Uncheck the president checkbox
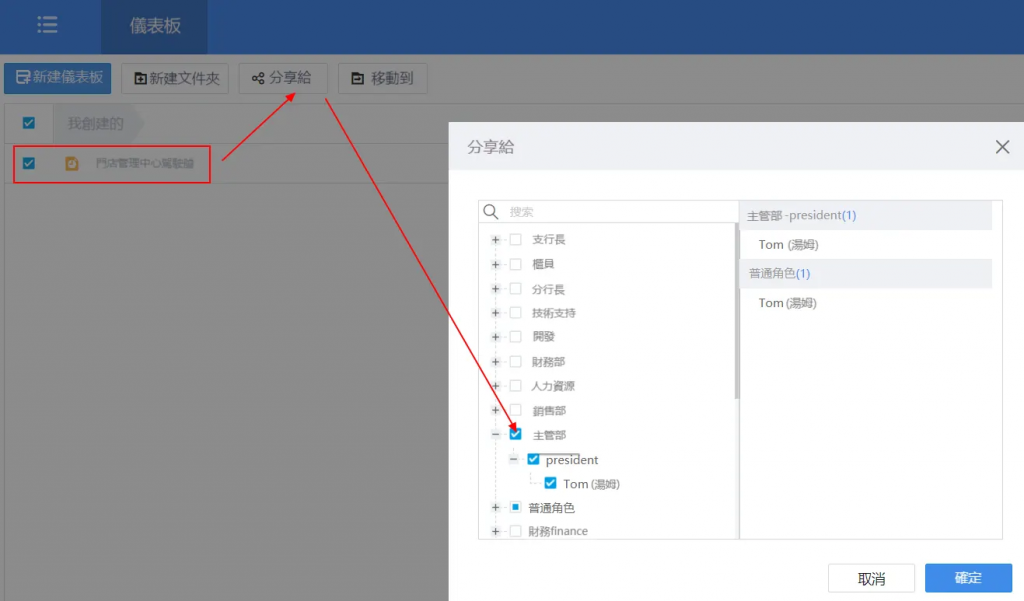Image resolution: width=1024 pixels, height=601 pixels. (x=534, y=459)
